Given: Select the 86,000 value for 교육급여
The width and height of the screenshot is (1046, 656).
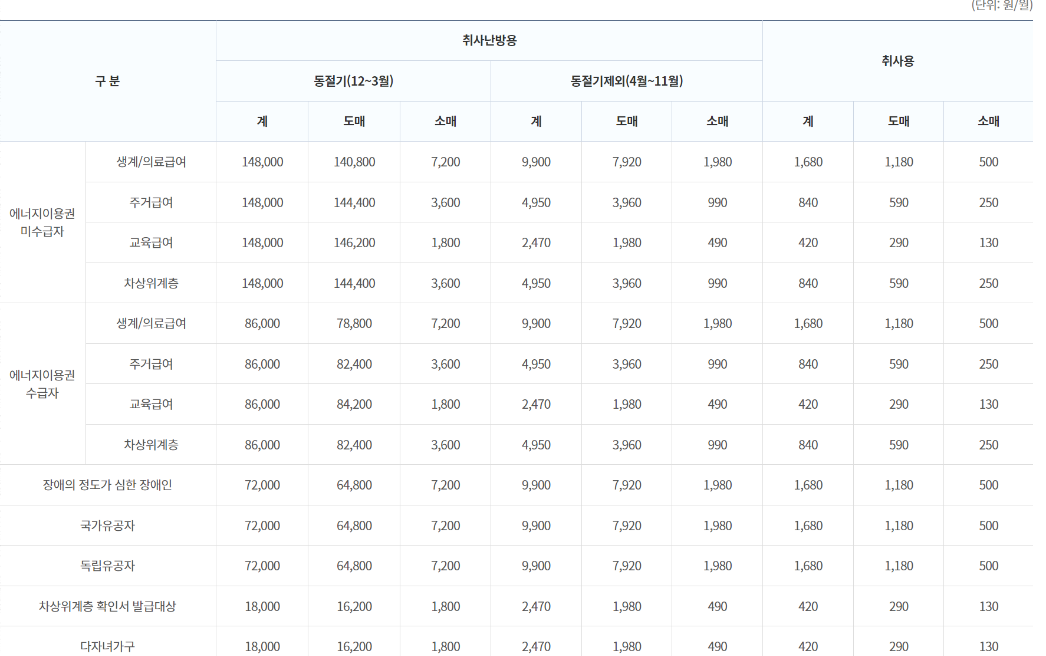Looking at the screenshot, I should [262, 403].
